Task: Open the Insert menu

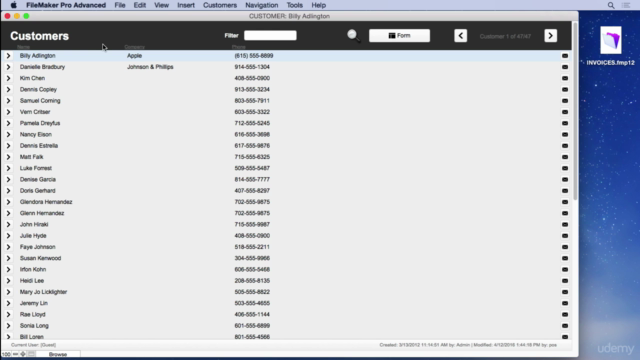Action: 186,5
